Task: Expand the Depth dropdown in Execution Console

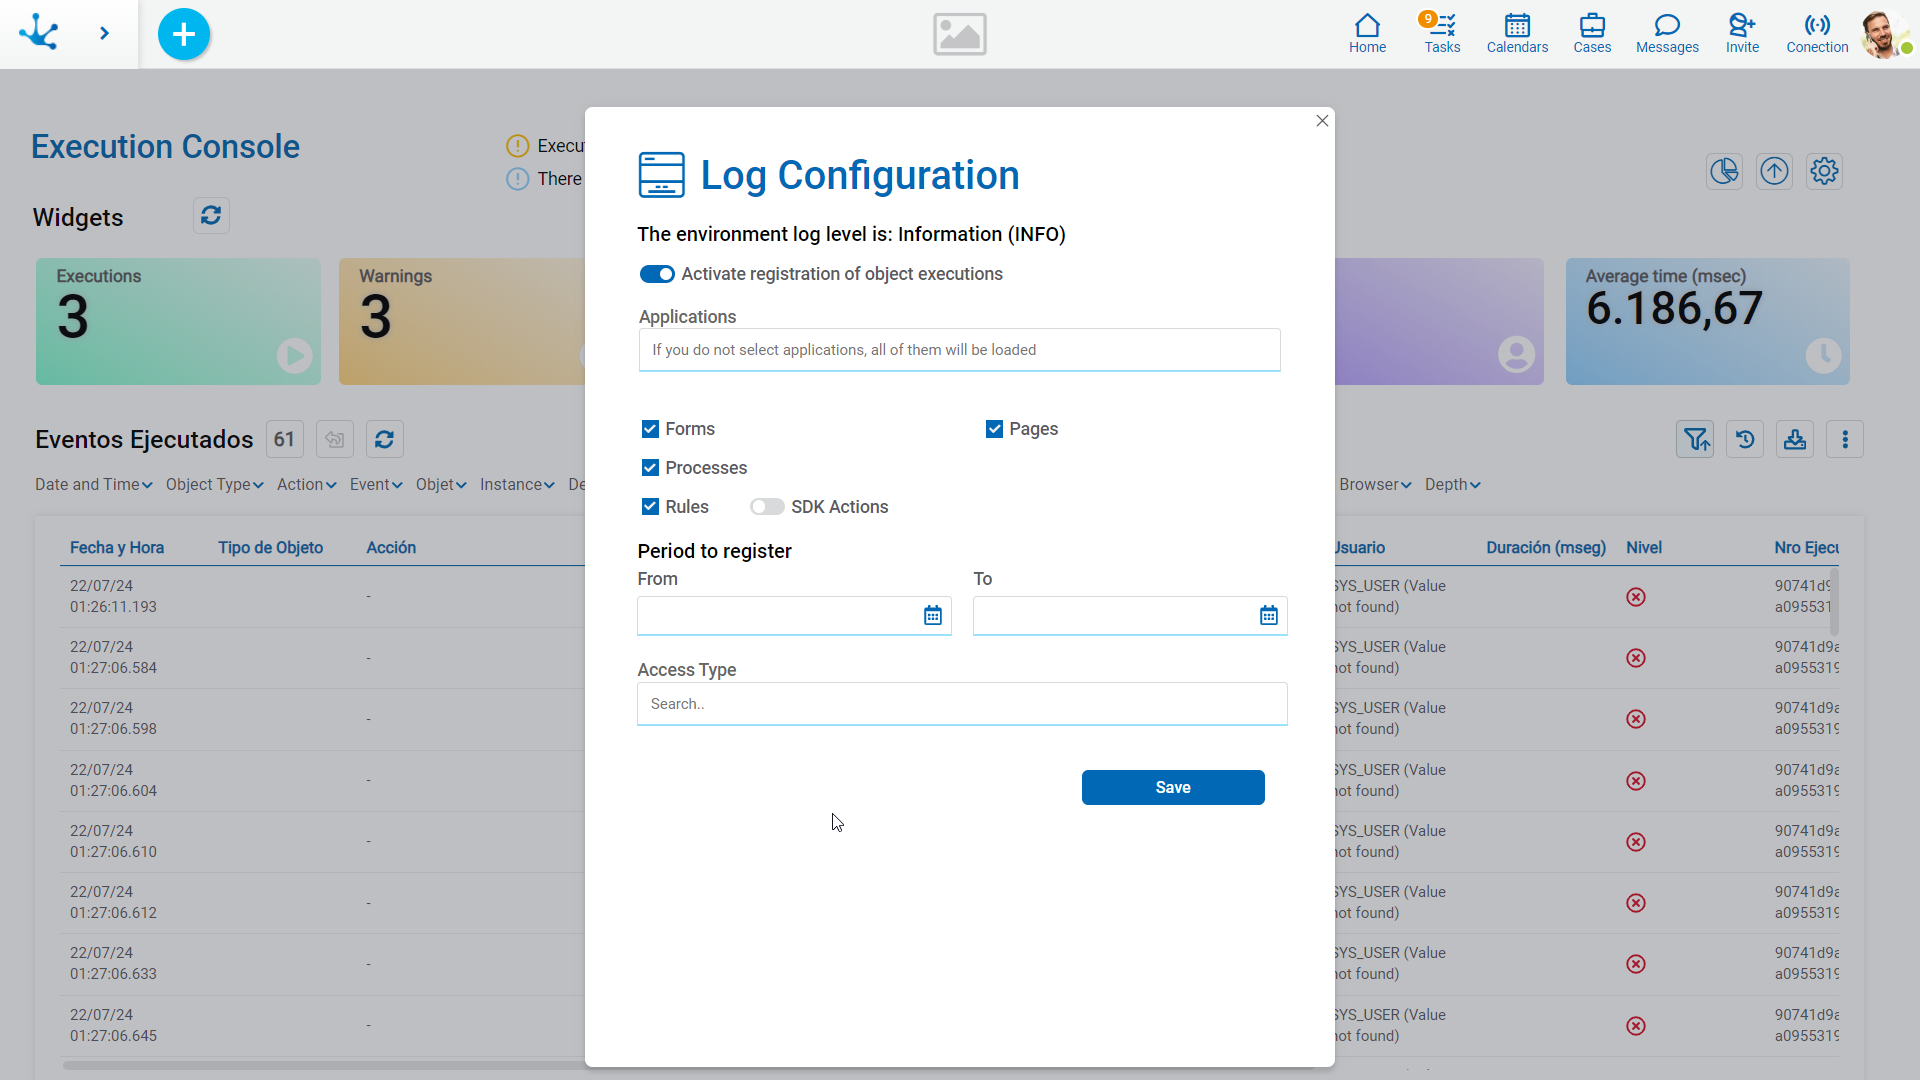Action: tap(1451, 484)
